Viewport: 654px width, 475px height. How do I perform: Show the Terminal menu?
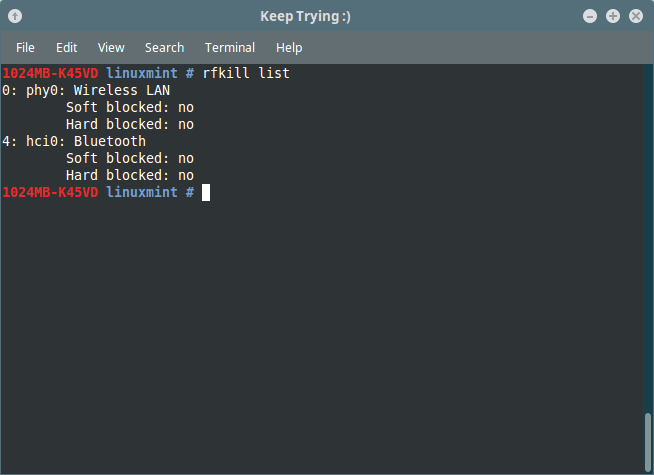[230, 47]
